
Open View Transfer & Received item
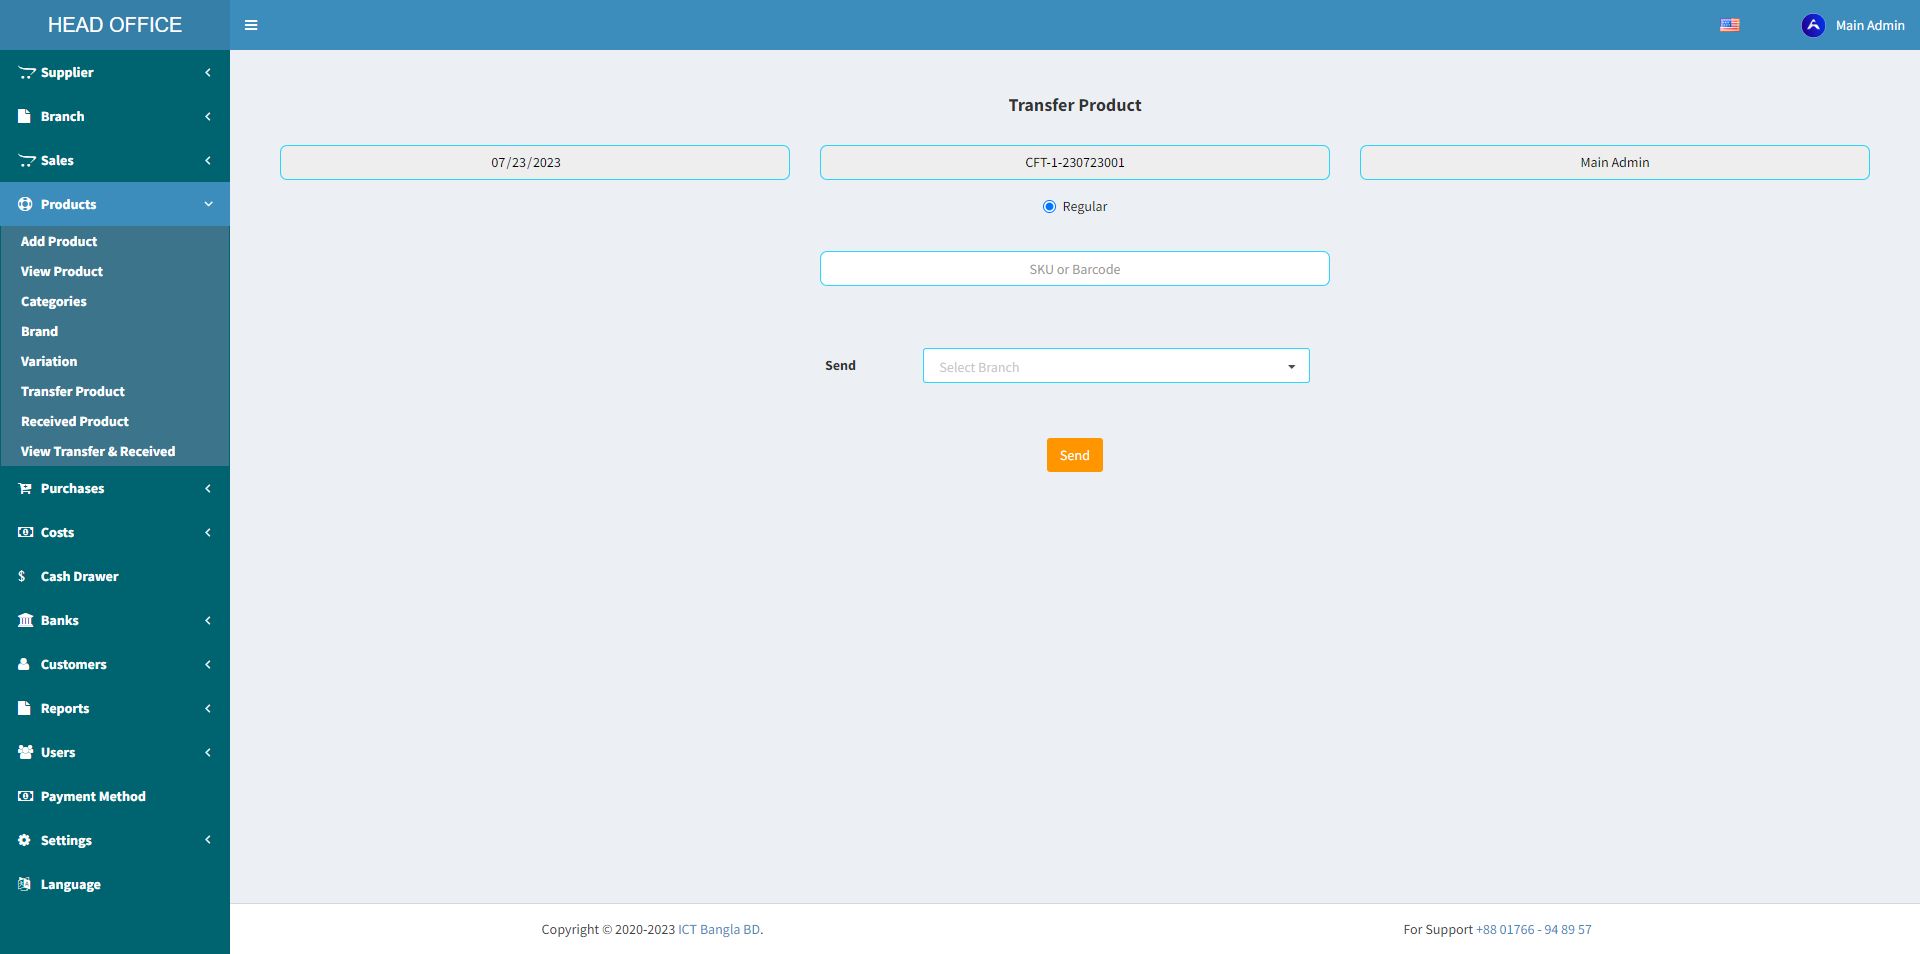[98, 451]
